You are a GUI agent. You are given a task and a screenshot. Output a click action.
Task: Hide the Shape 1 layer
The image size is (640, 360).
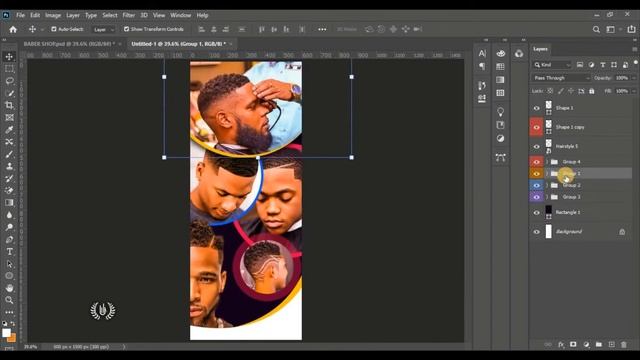click(x=536, y=108)
